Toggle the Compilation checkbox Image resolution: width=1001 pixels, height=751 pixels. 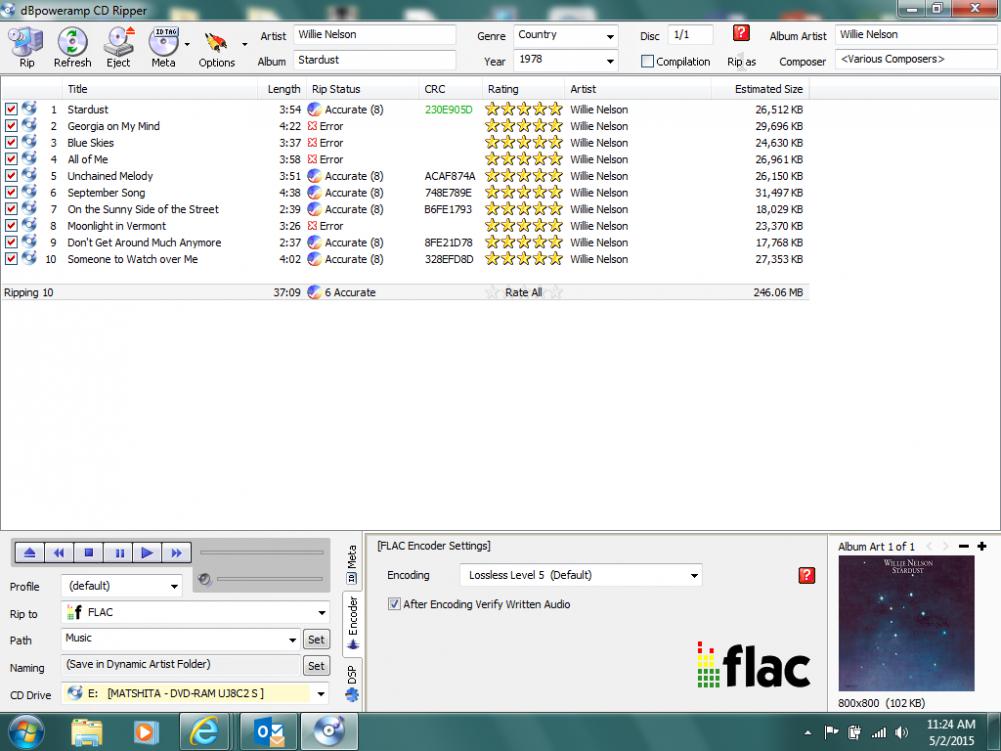(647, 61)
